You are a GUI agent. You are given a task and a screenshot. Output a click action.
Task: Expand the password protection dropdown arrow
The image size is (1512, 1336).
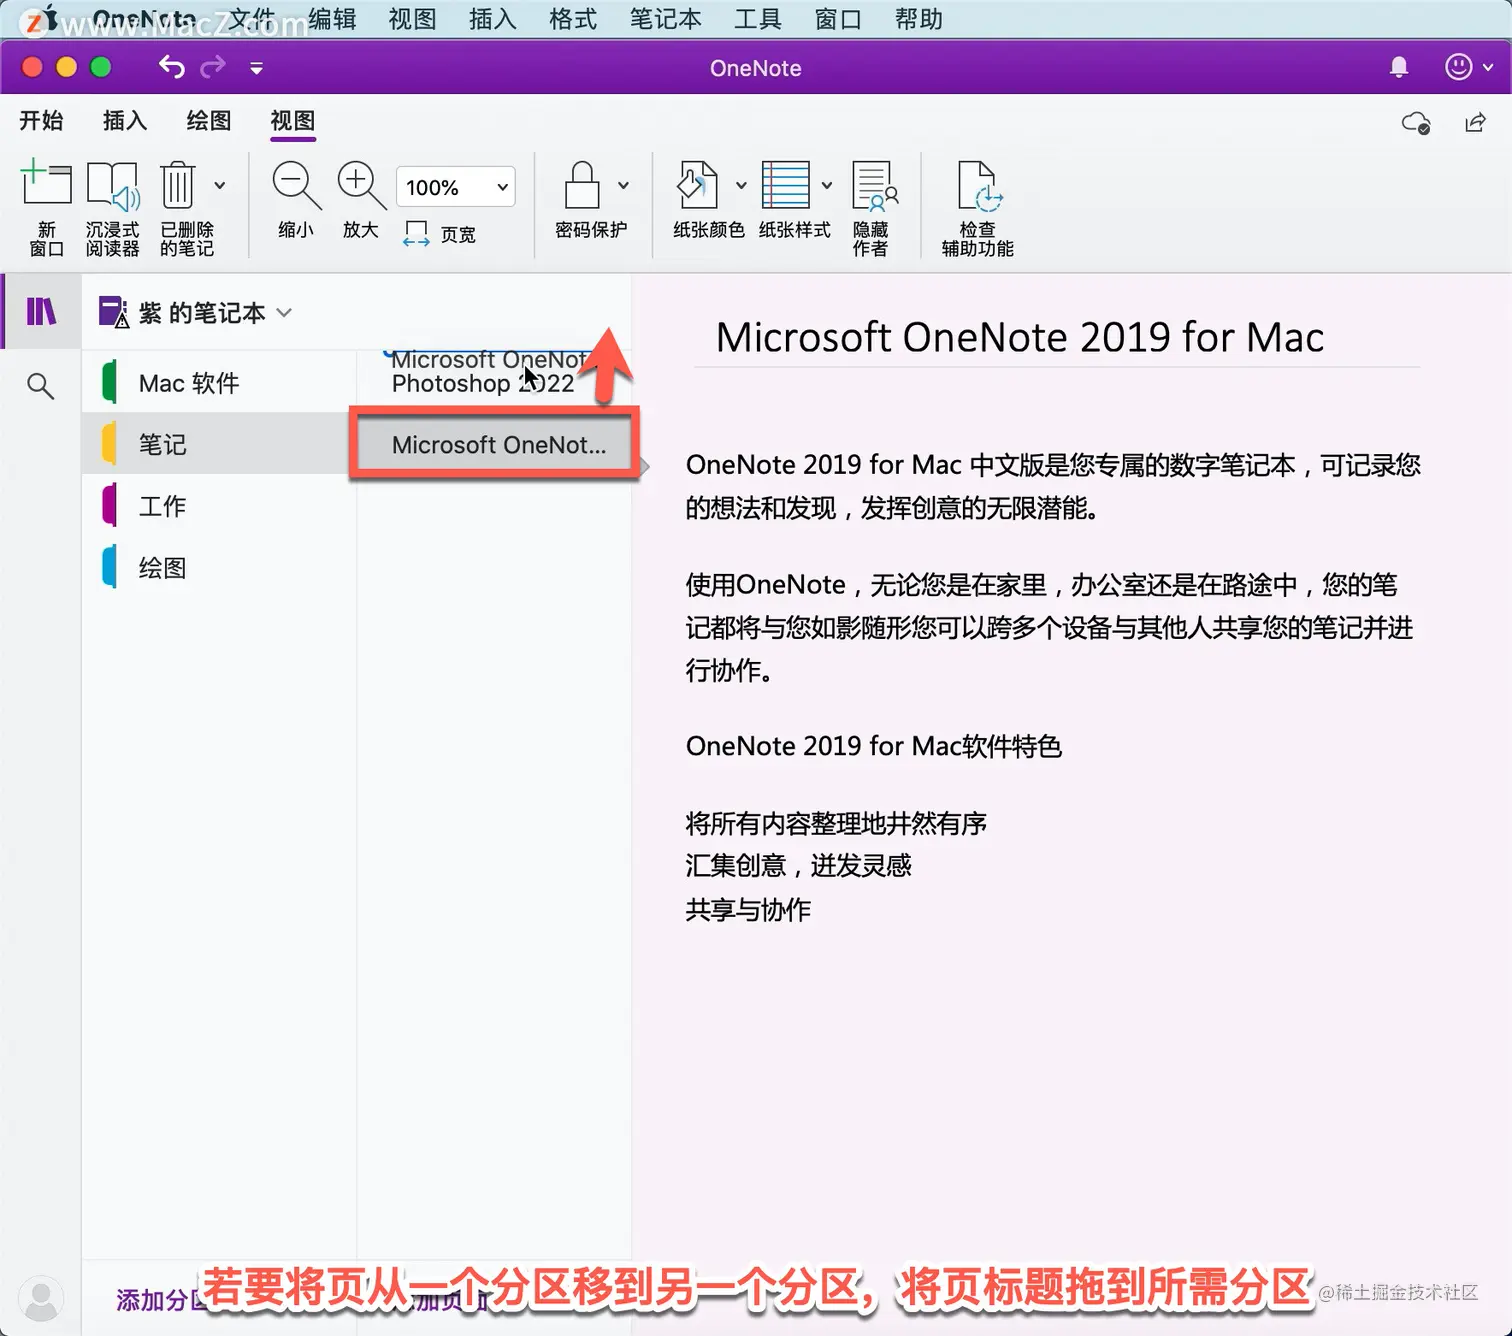(x=624, y=185)
